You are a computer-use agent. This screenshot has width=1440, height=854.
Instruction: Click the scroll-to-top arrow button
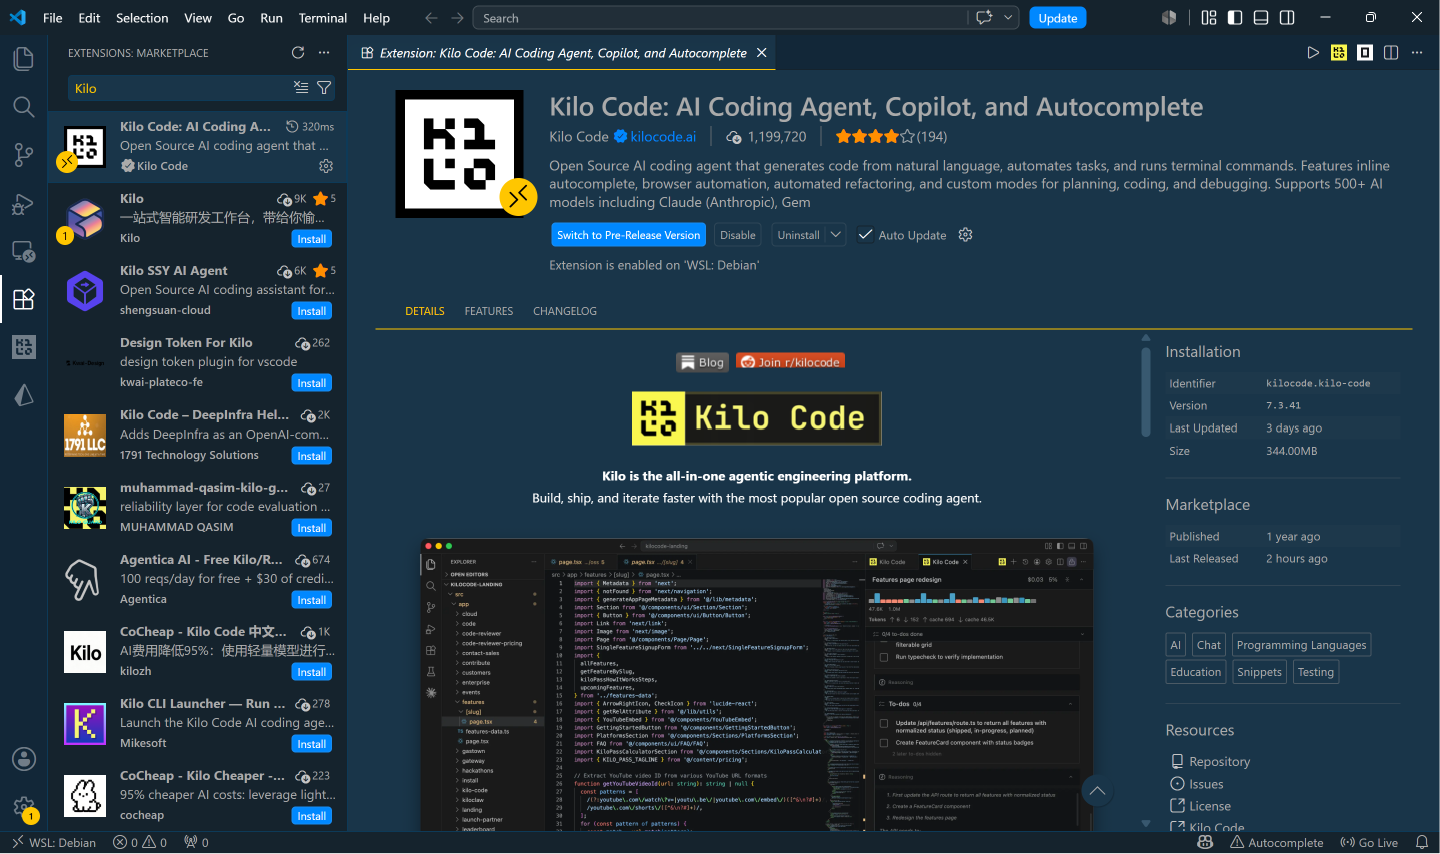click(1097, 792)
